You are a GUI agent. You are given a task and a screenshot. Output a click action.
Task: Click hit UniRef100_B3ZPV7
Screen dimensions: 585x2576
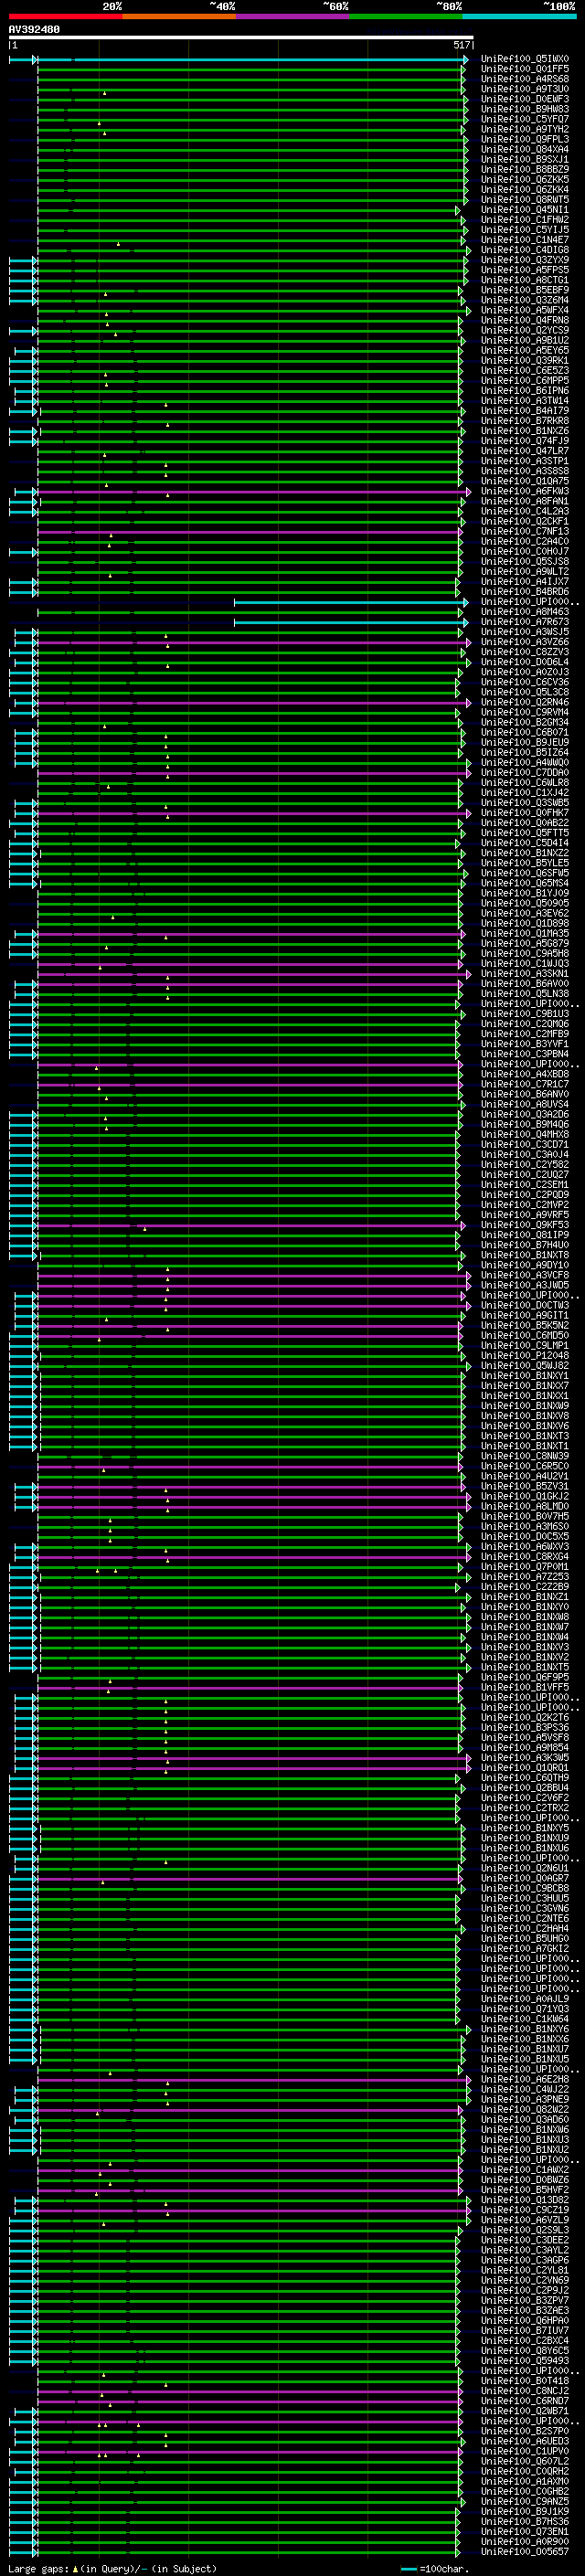pos(525,2300)
